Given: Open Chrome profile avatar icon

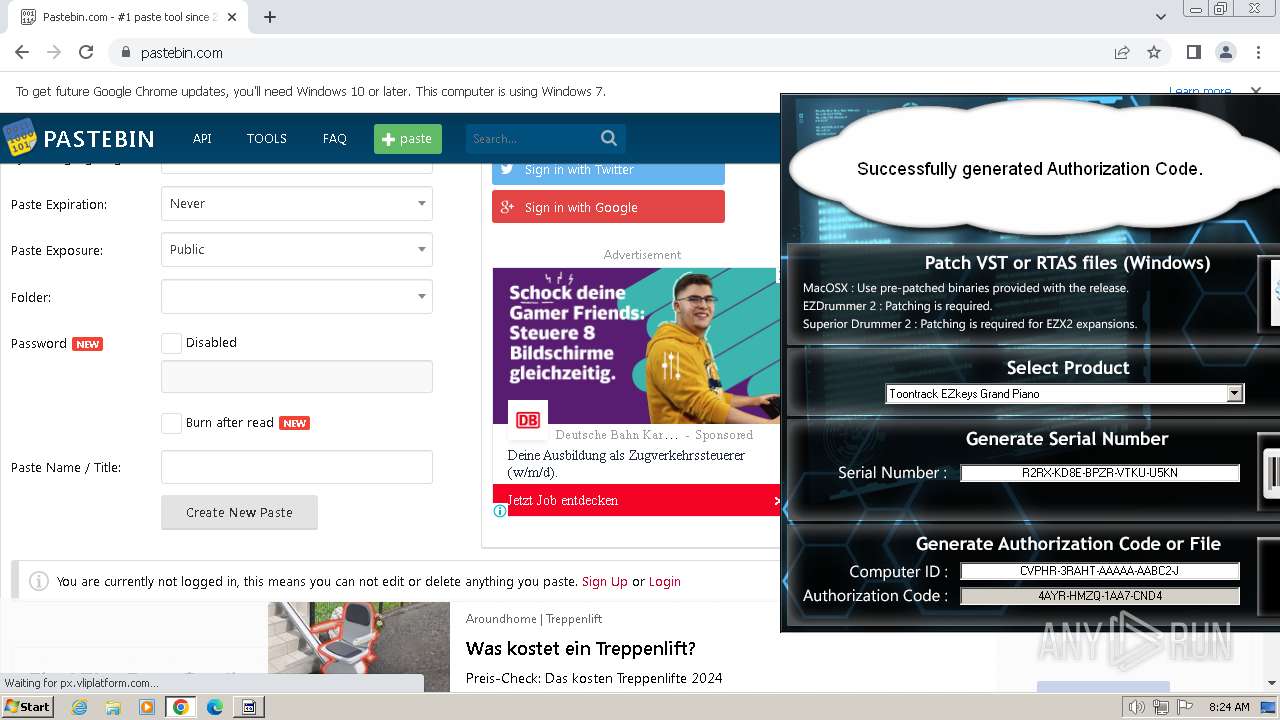Looking at the screenshot, I should point(1225,52).
